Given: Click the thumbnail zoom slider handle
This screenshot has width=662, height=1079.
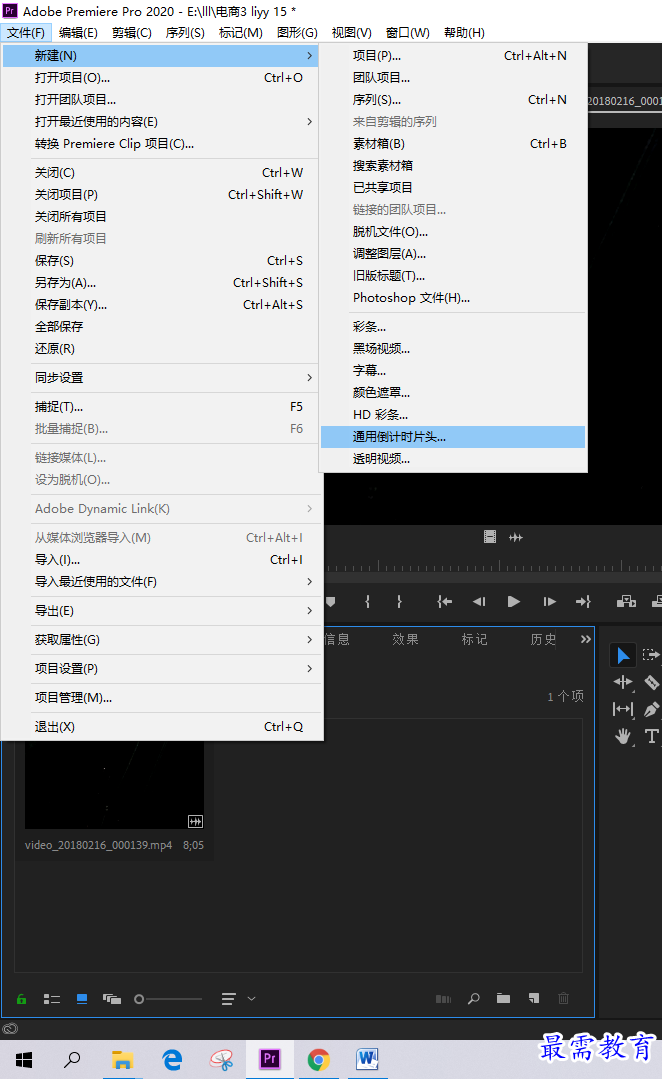Looking at the screenshot, I should click(139, 998).
